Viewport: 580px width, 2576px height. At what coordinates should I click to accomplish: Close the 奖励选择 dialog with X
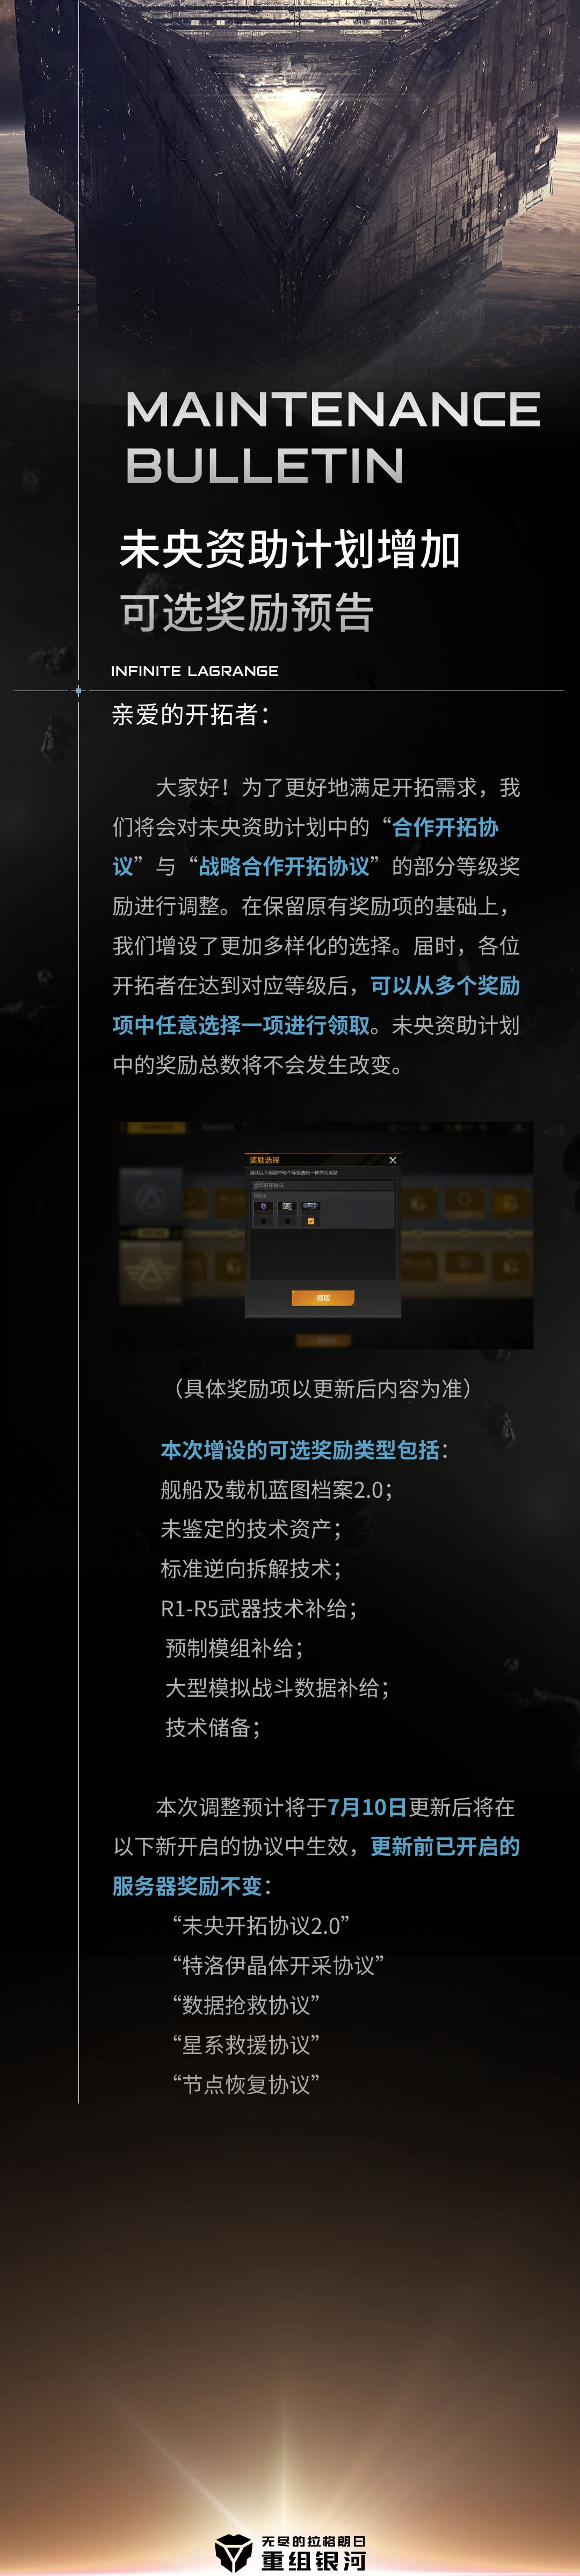click(393, 1161)
